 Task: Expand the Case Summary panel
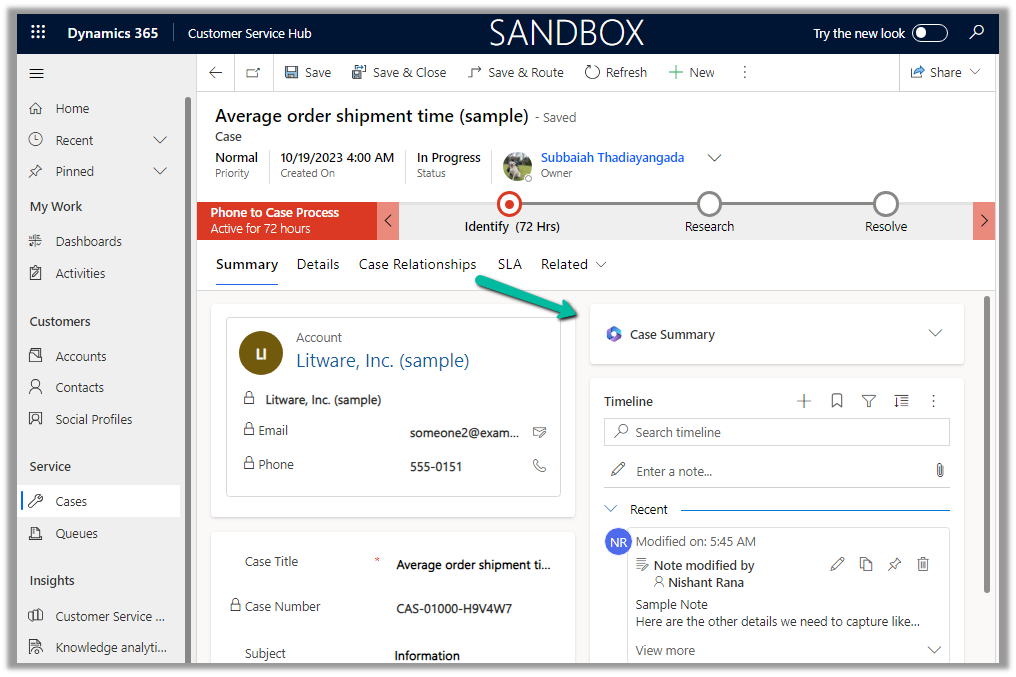tap(935, 334)
